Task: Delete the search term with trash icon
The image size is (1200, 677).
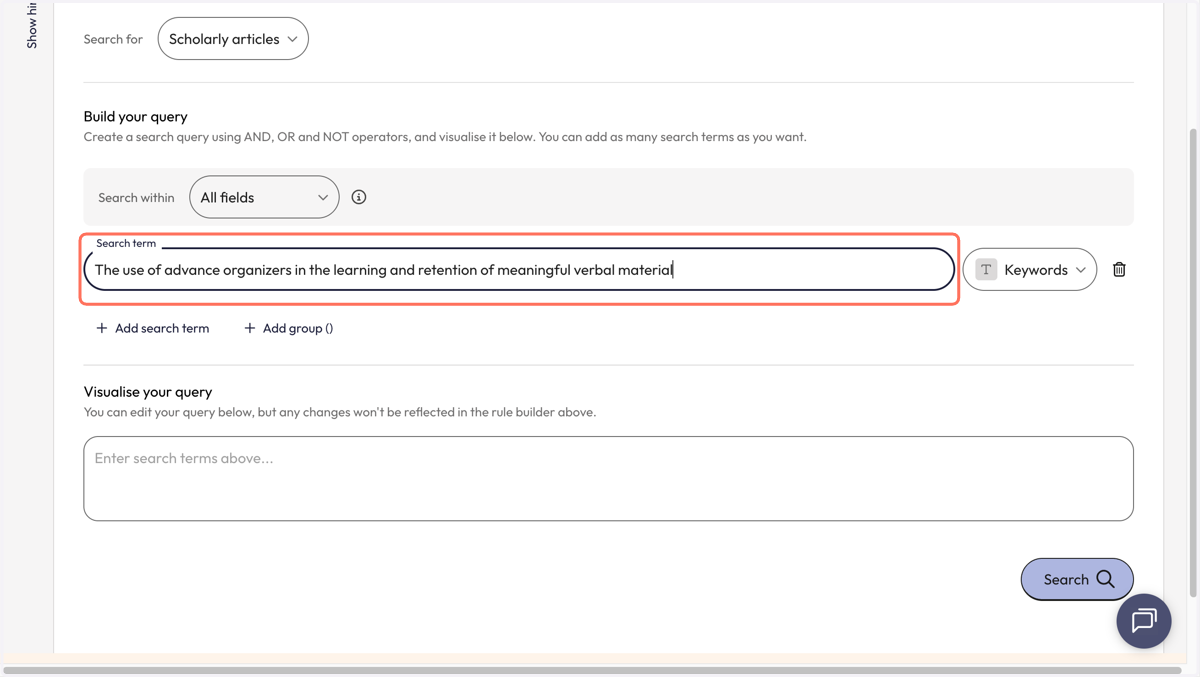Action: pyautogui.click(x=1119, y=269)
